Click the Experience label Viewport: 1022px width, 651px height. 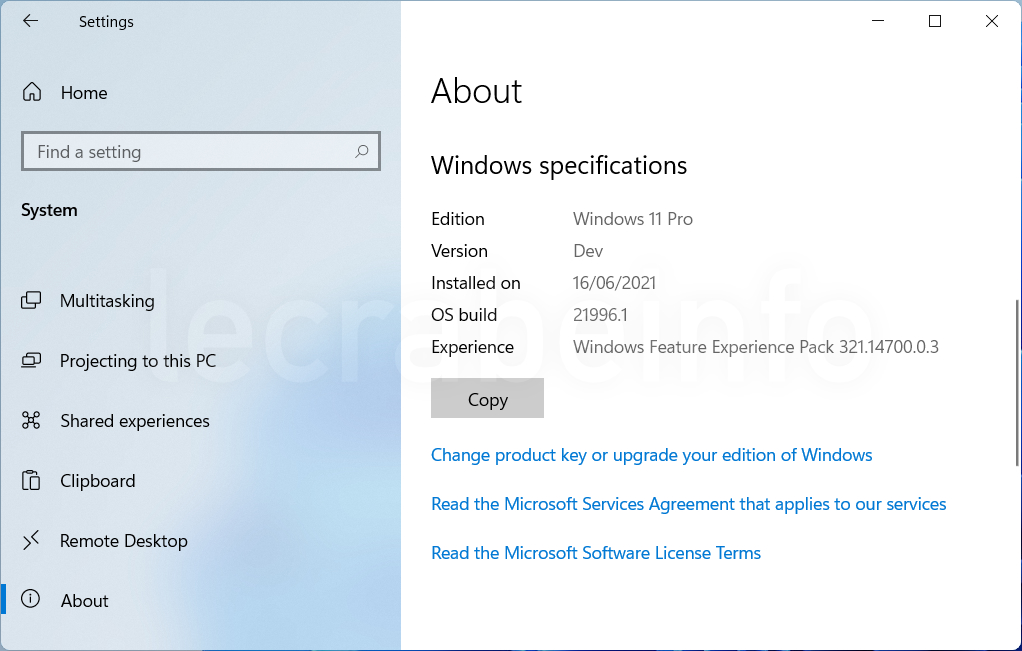pos(472,347)
